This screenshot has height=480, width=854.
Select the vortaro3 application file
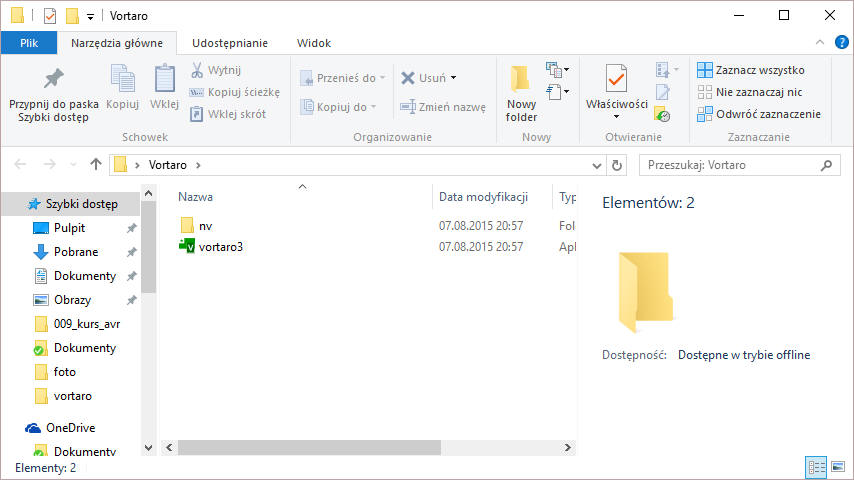(220, 247)
